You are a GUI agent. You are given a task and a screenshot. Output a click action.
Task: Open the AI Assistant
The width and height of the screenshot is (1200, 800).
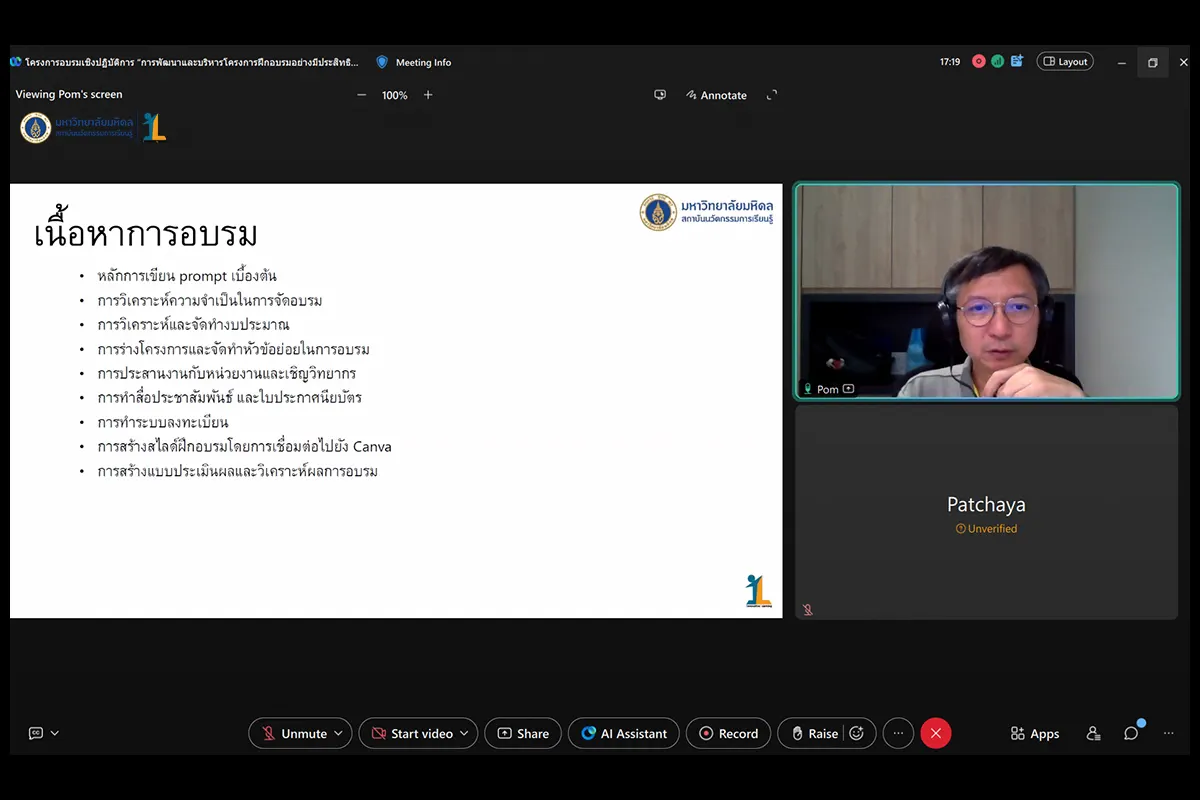(623, 733)
